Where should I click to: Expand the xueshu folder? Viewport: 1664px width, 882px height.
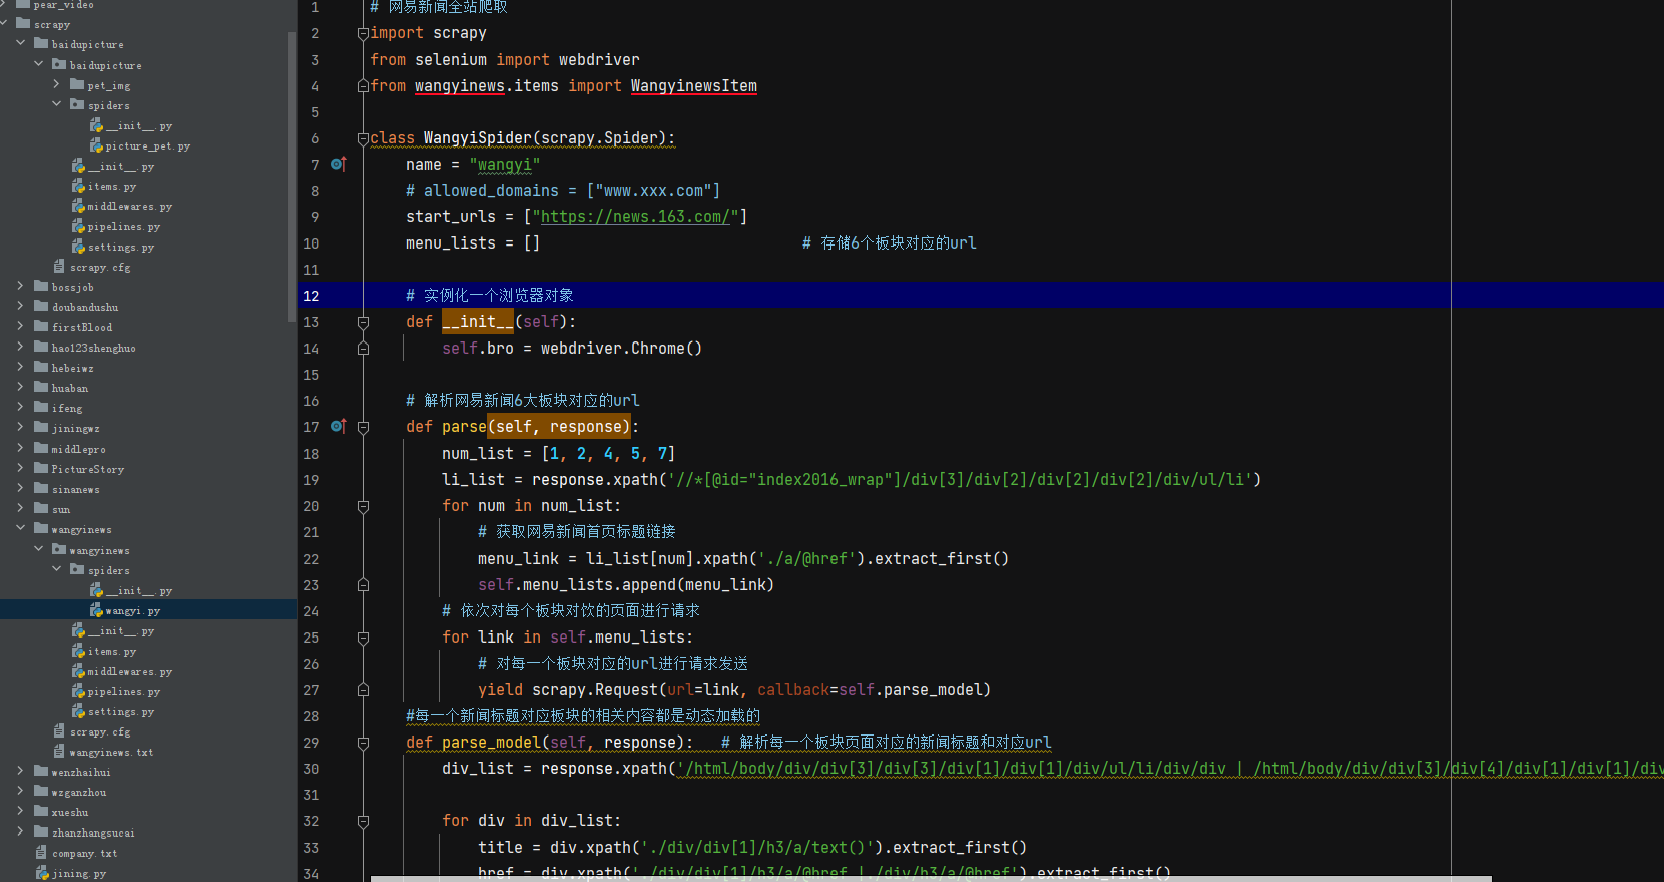click(x=21, y=812)
